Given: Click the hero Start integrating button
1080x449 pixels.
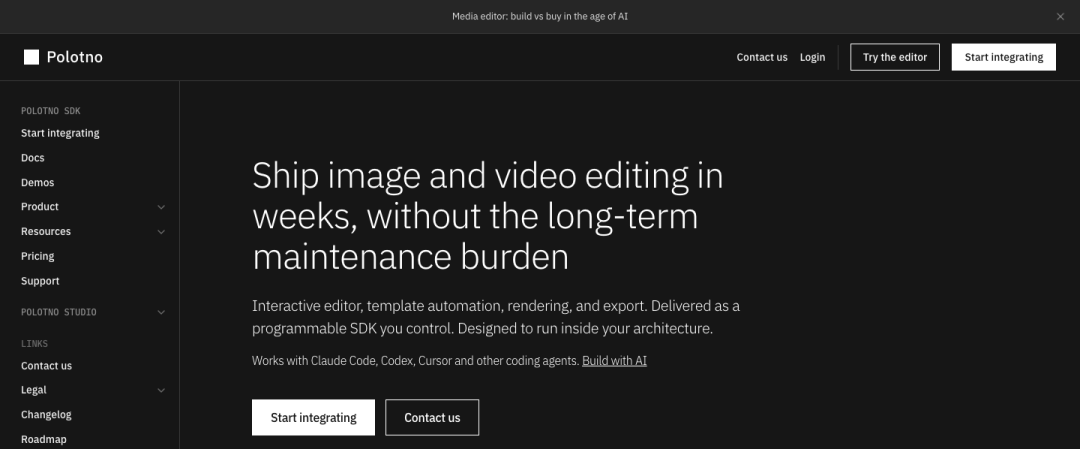Looking at the screenshot, I should pyautogui.click(x=313, y=417).
